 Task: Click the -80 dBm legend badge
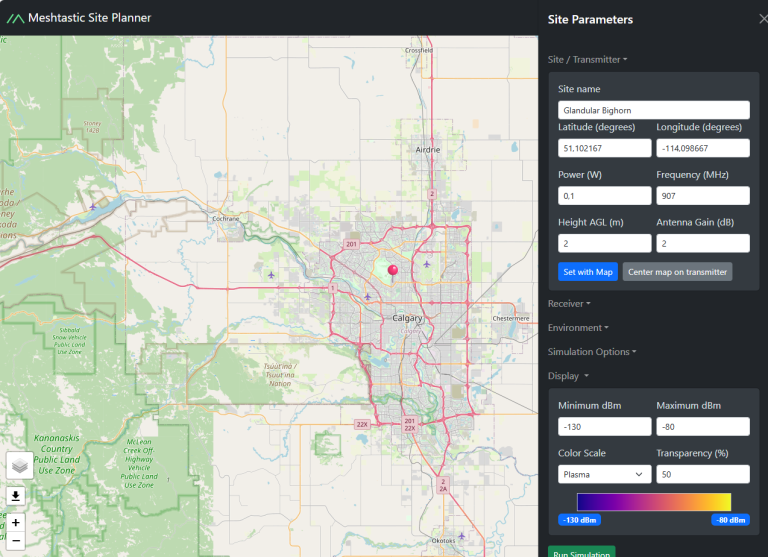tap(730, 520)
